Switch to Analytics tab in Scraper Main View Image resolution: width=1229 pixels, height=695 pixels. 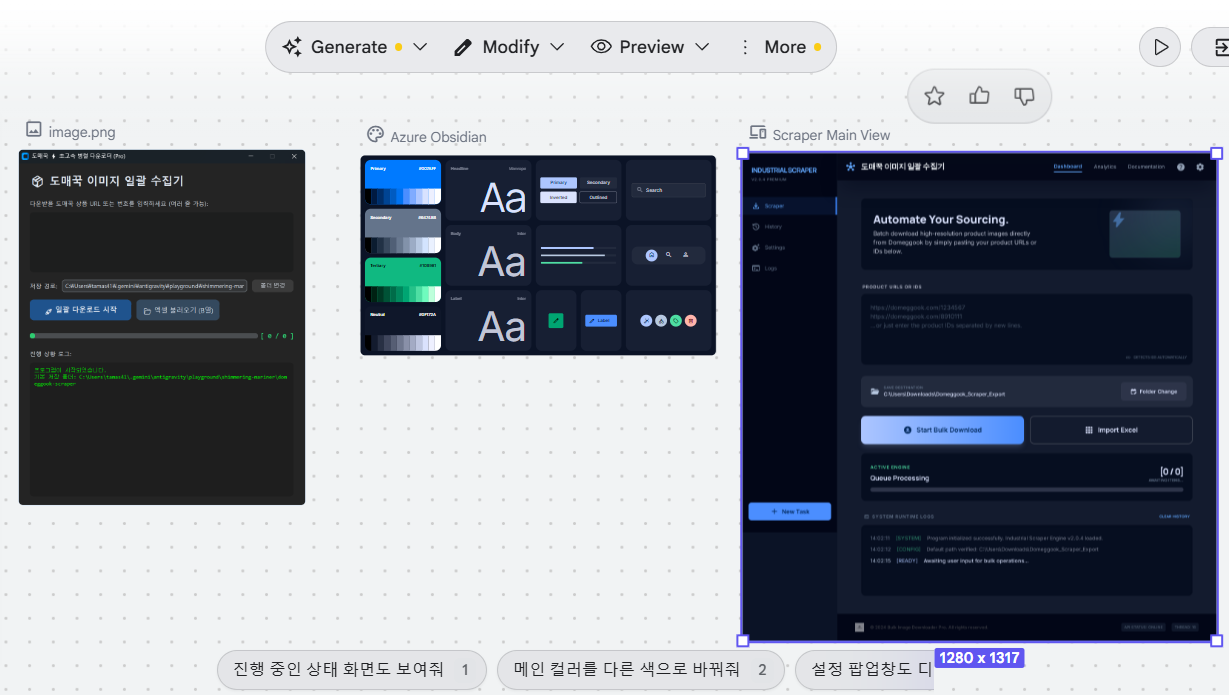point(1105,167)
